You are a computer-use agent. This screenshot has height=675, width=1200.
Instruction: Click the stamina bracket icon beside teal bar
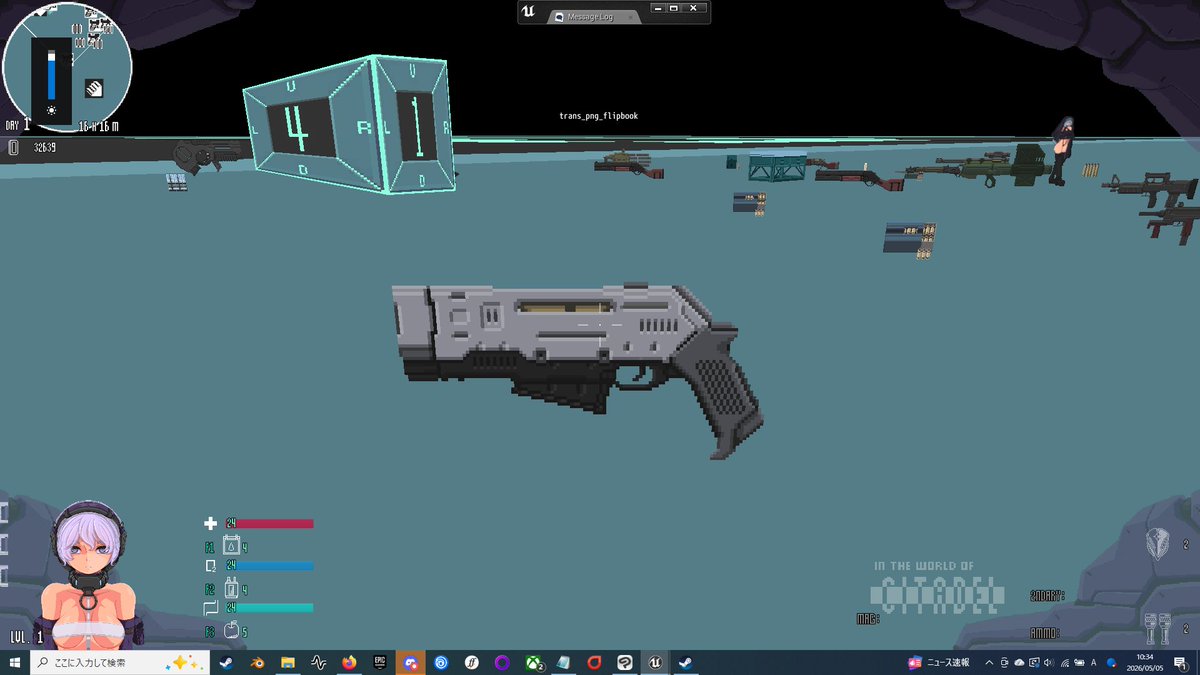tap(210, 608)
